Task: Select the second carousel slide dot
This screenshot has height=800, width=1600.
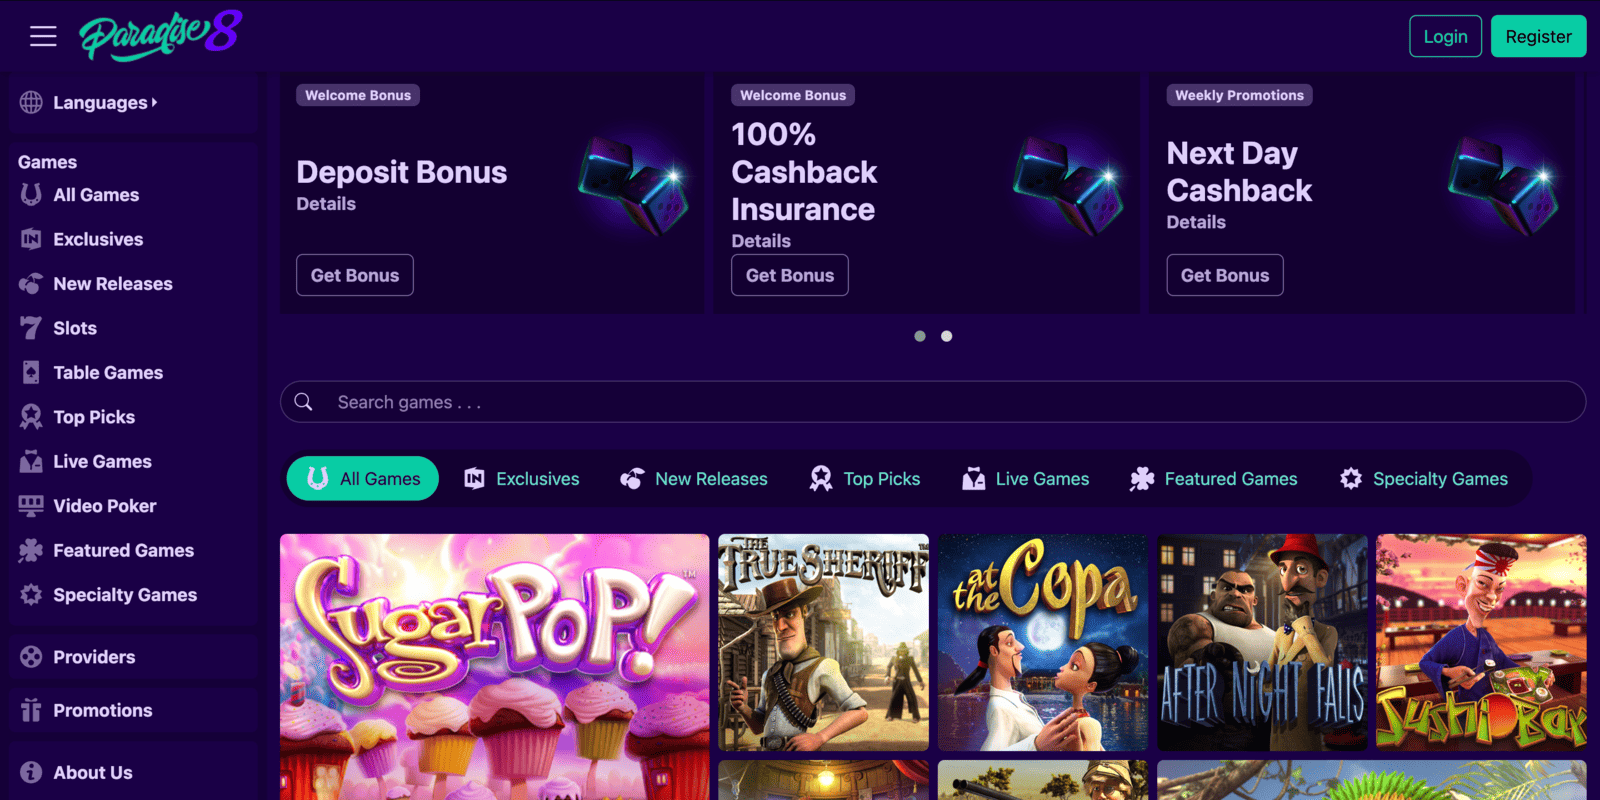Action: tap(947, 336)
